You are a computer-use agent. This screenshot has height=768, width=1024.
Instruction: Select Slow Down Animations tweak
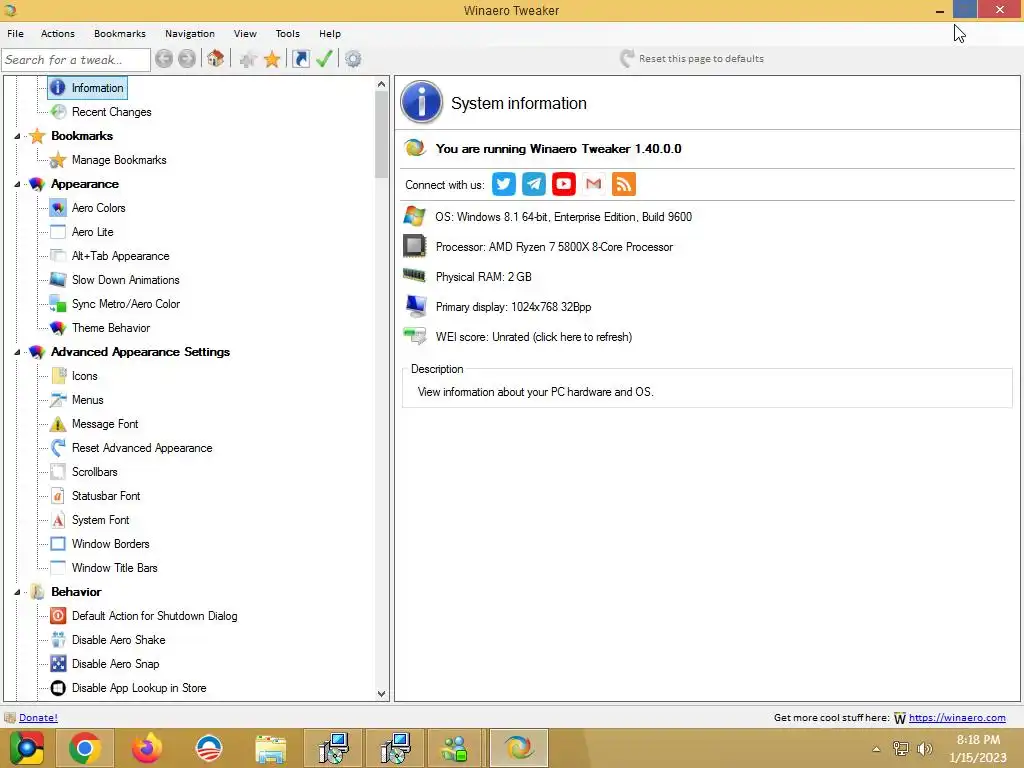click(x=125, y=280)
